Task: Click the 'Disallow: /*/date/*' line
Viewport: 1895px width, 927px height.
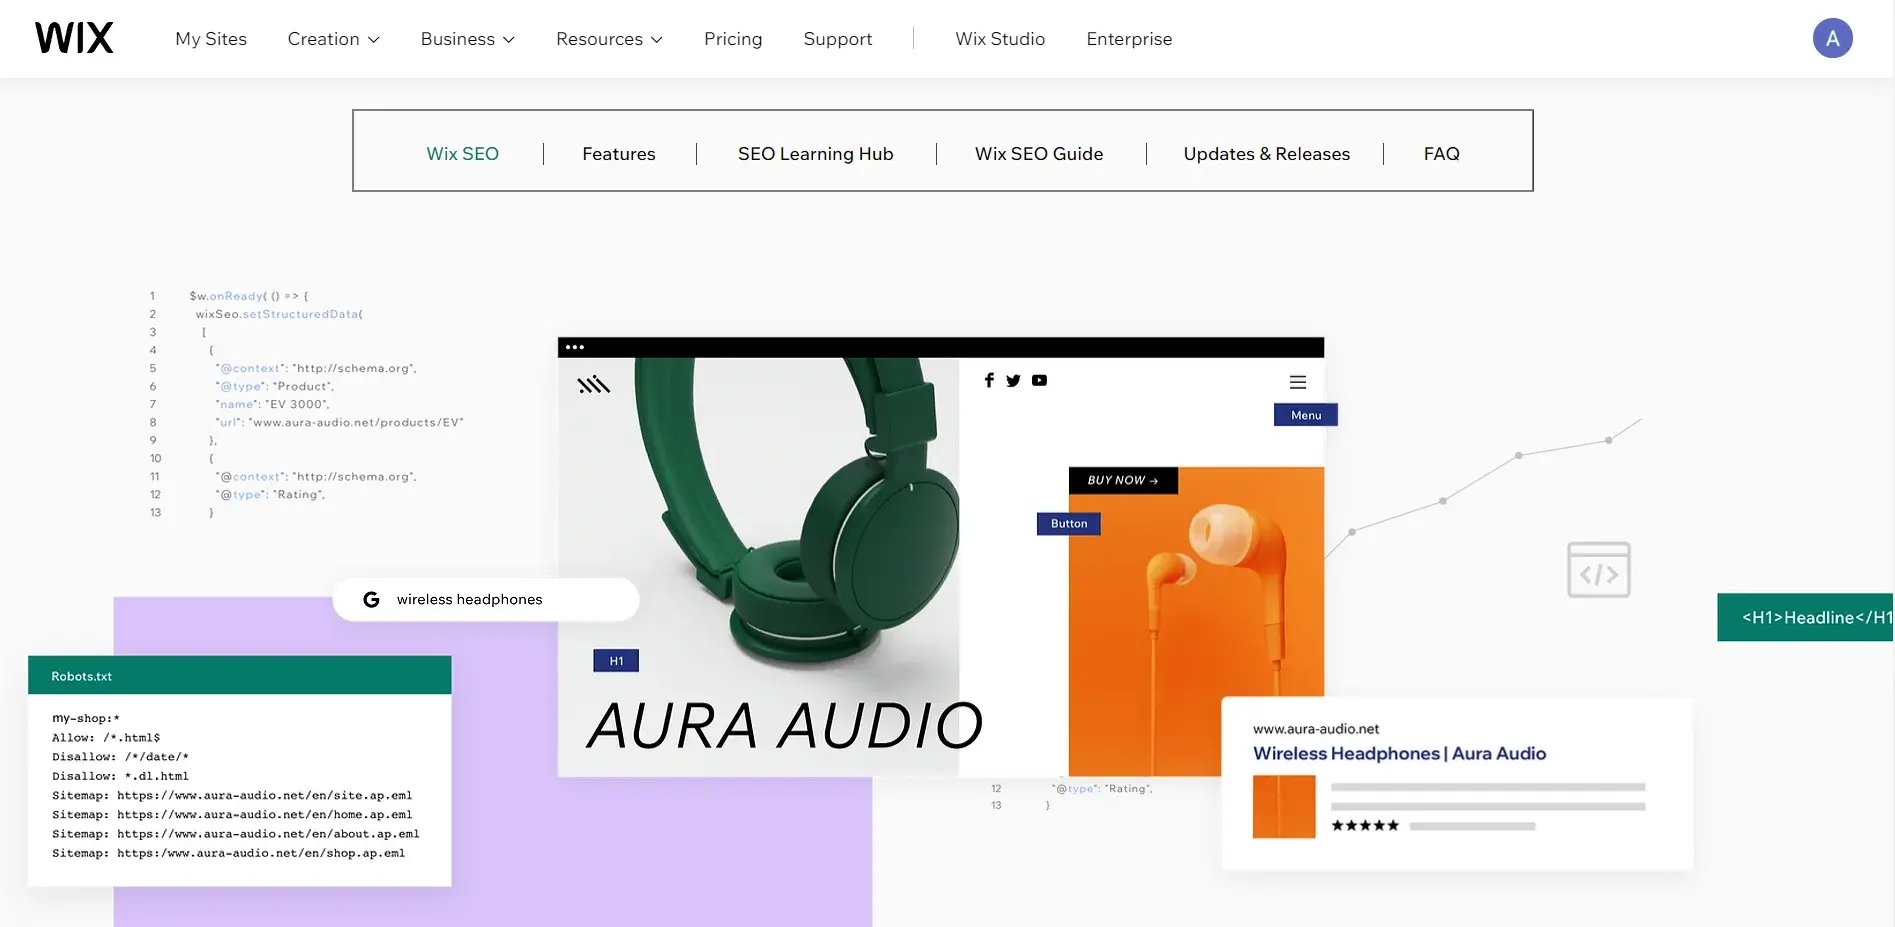Action: coord(120,757)
